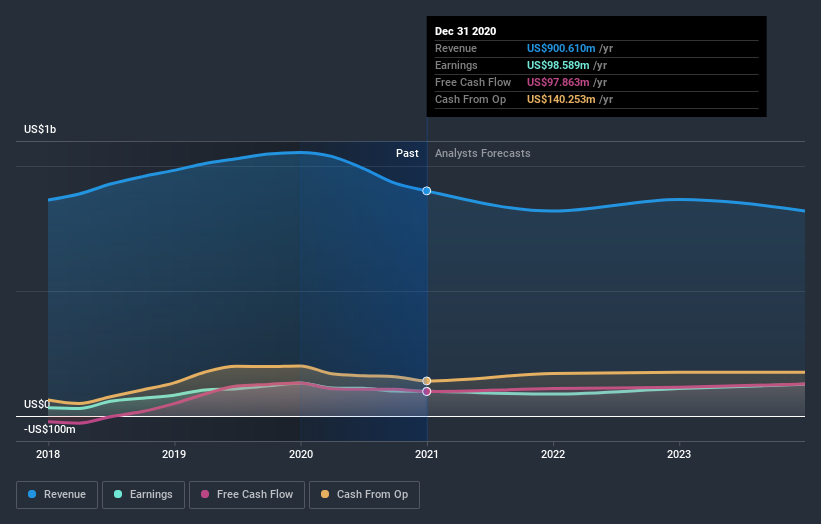Click the Analysts Forecasts label

click(x=483, y=153)
